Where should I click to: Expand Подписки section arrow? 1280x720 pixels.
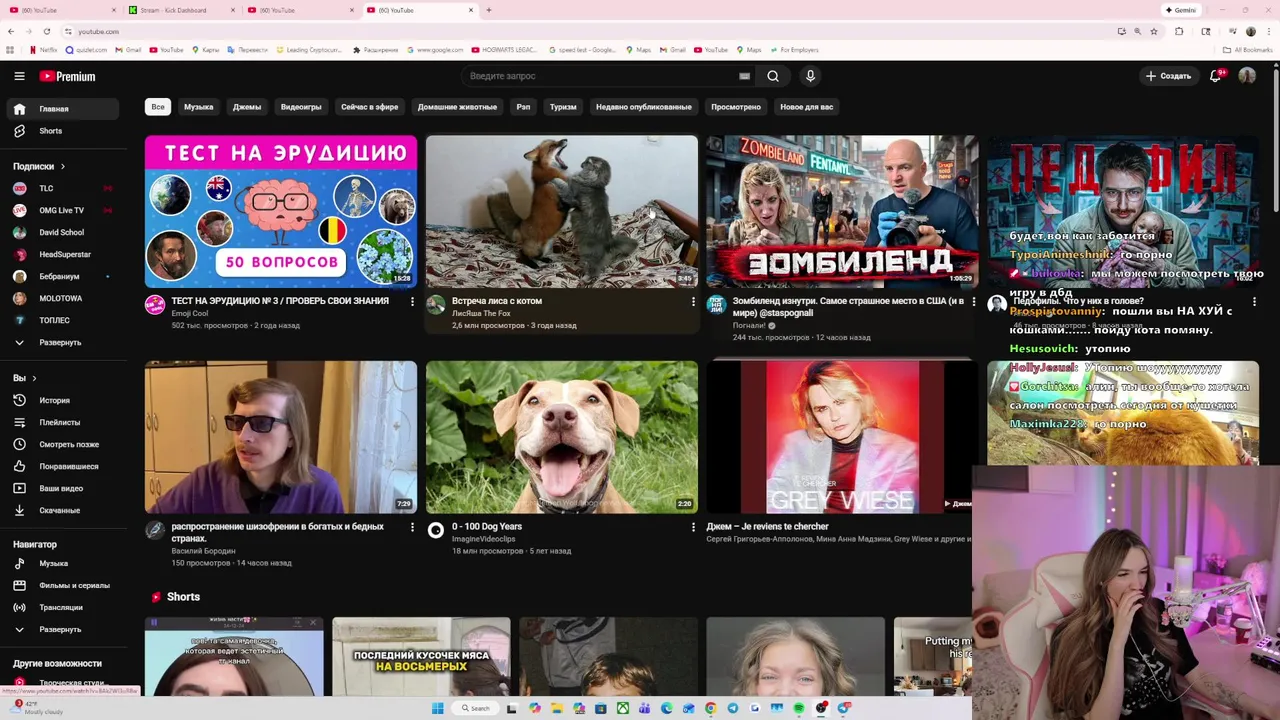62,166
